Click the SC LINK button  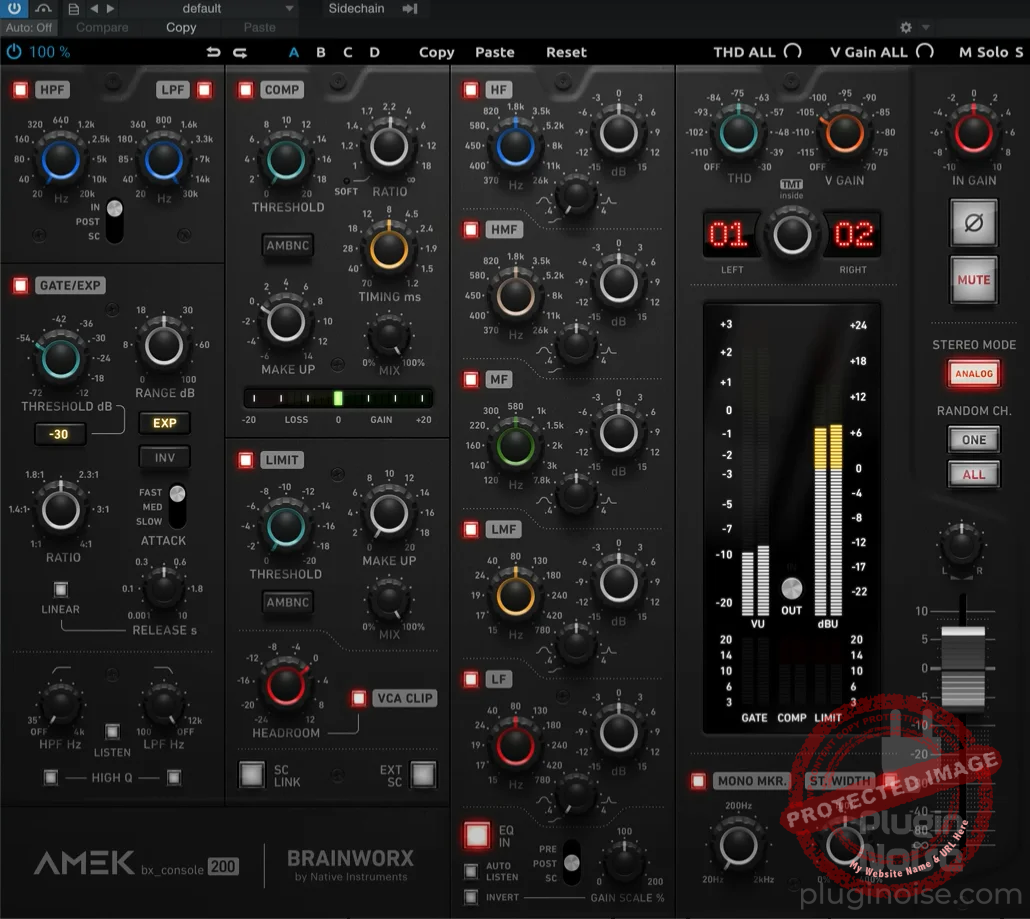(252, 774)
